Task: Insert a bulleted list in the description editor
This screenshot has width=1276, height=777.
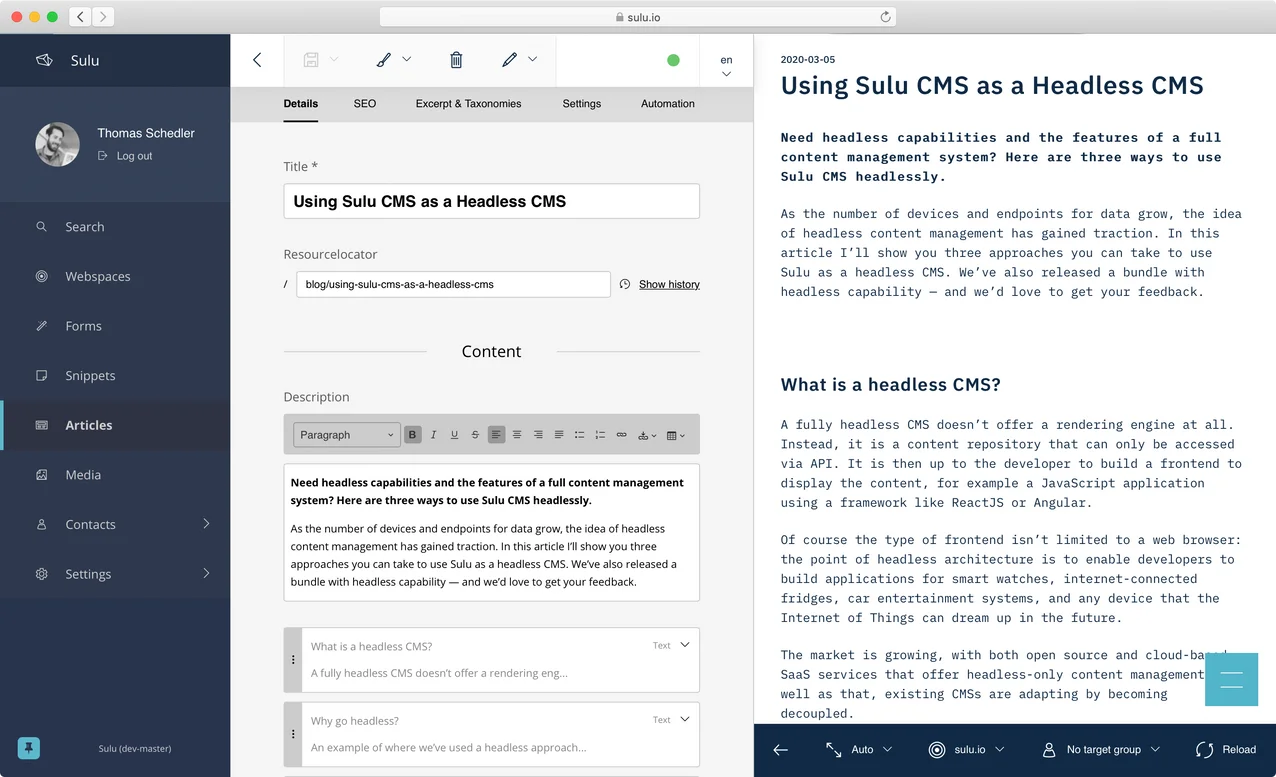Action: (579, 435)
